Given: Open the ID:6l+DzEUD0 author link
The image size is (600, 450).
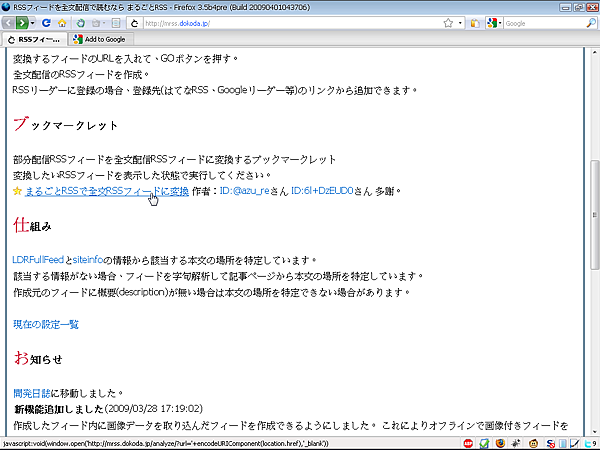Looking at the screenshot, I should click(x=322, y=191).
